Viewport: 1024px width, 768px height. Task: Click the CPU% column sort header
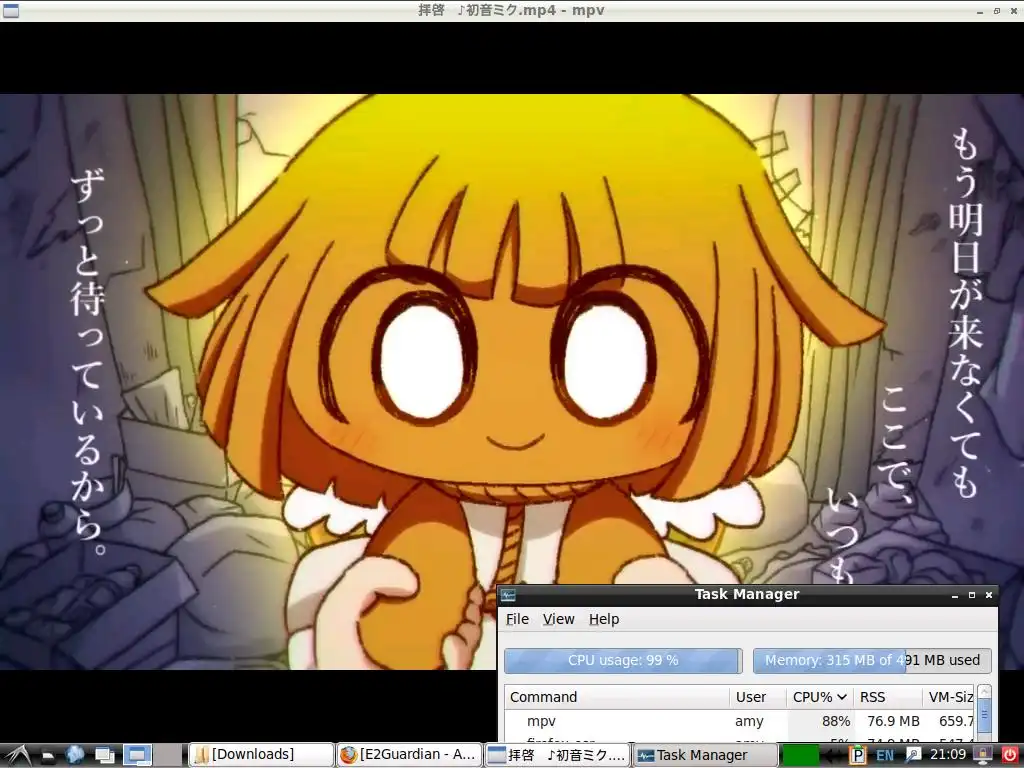point(820,697)
